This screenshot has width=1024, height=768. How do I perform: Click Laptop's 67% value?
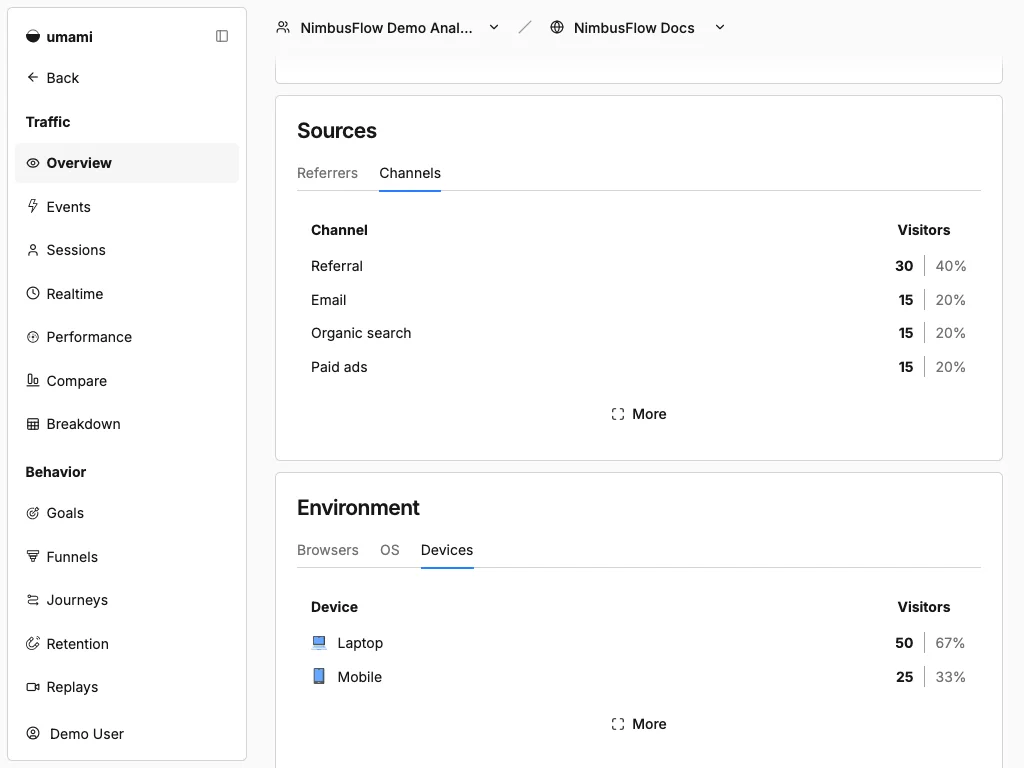(x=950, y=643)
